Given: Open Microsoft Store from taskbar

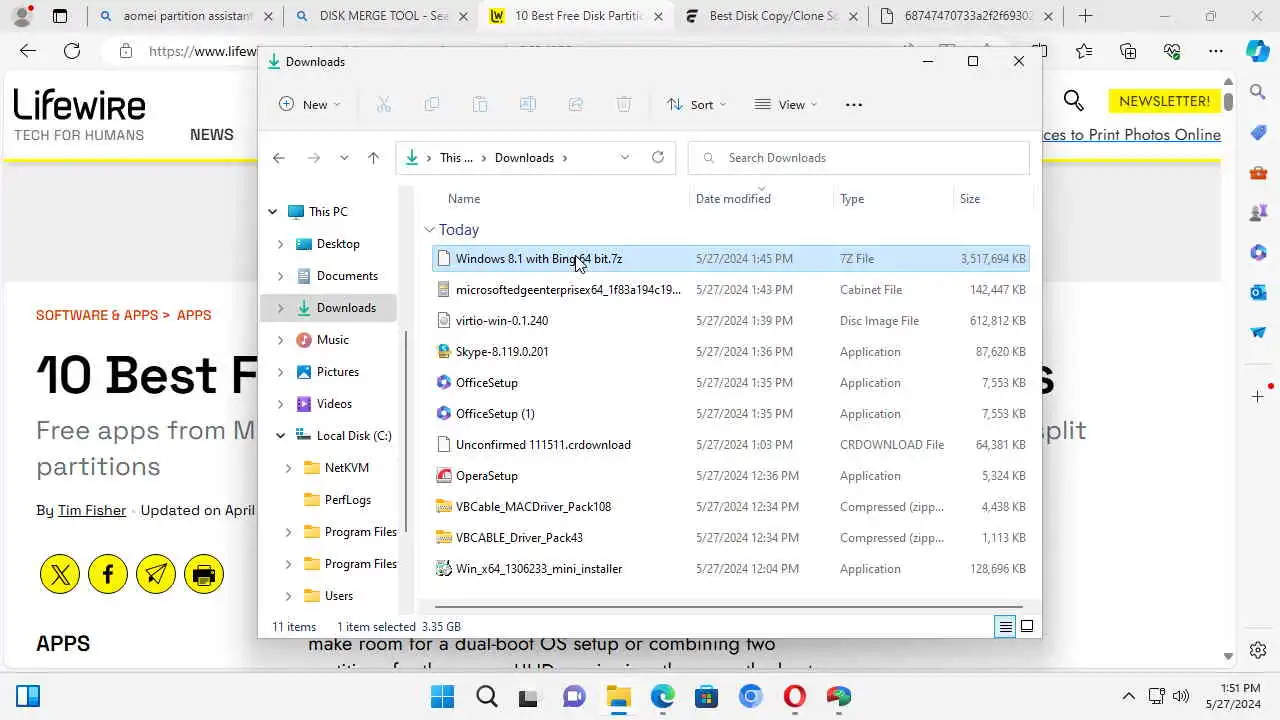Looking at the screenshot, I should (707, 696).
